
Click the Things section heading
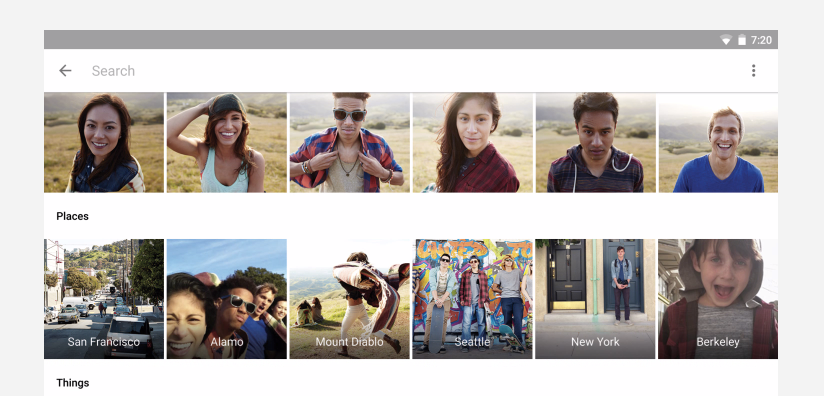pyautogui.click(x=73, y=383)
